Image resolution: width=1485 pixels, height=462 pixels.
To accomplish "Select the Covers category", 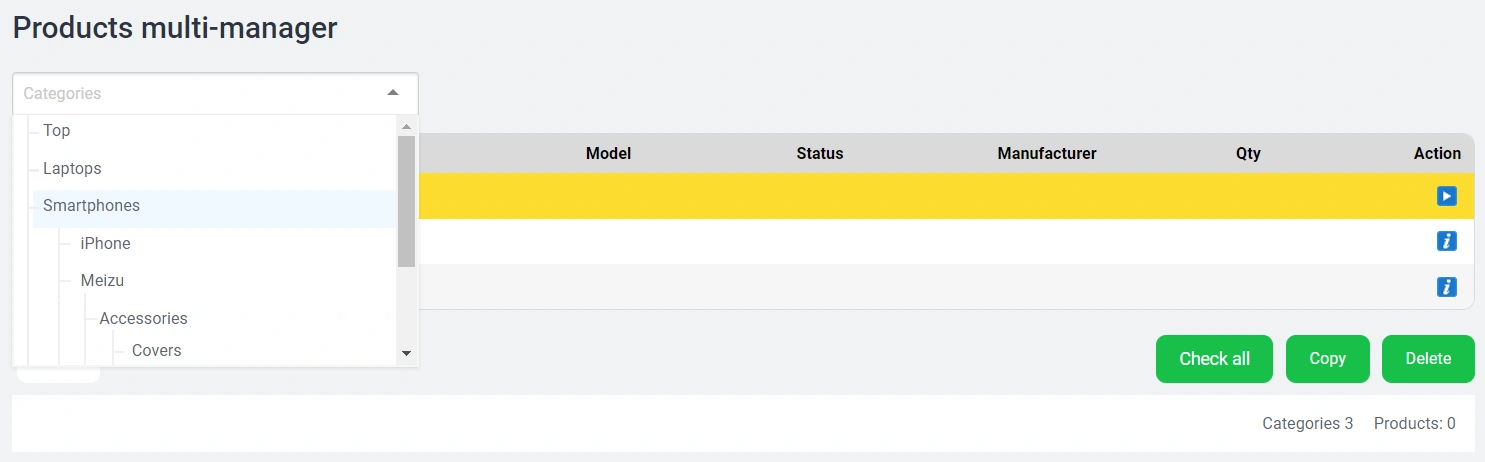I will (x=156, y=351).
